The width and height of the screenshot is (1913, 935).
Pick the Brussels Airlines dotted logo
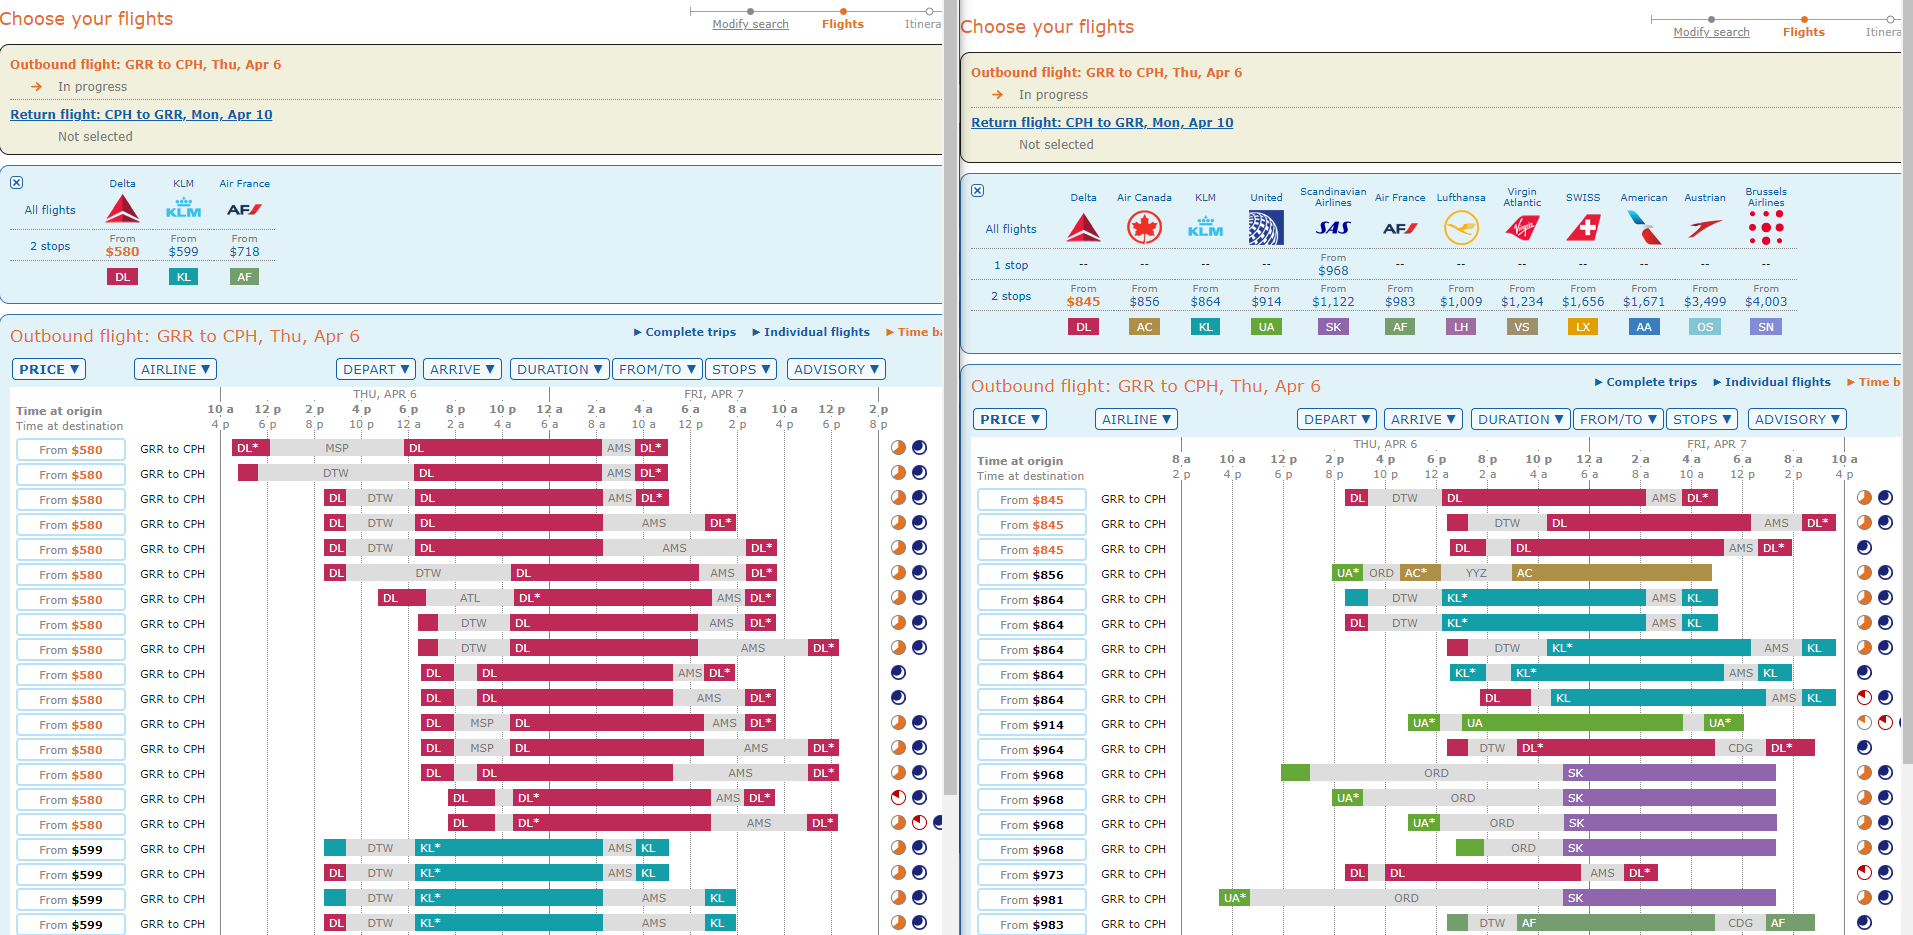click(1766, 228)
